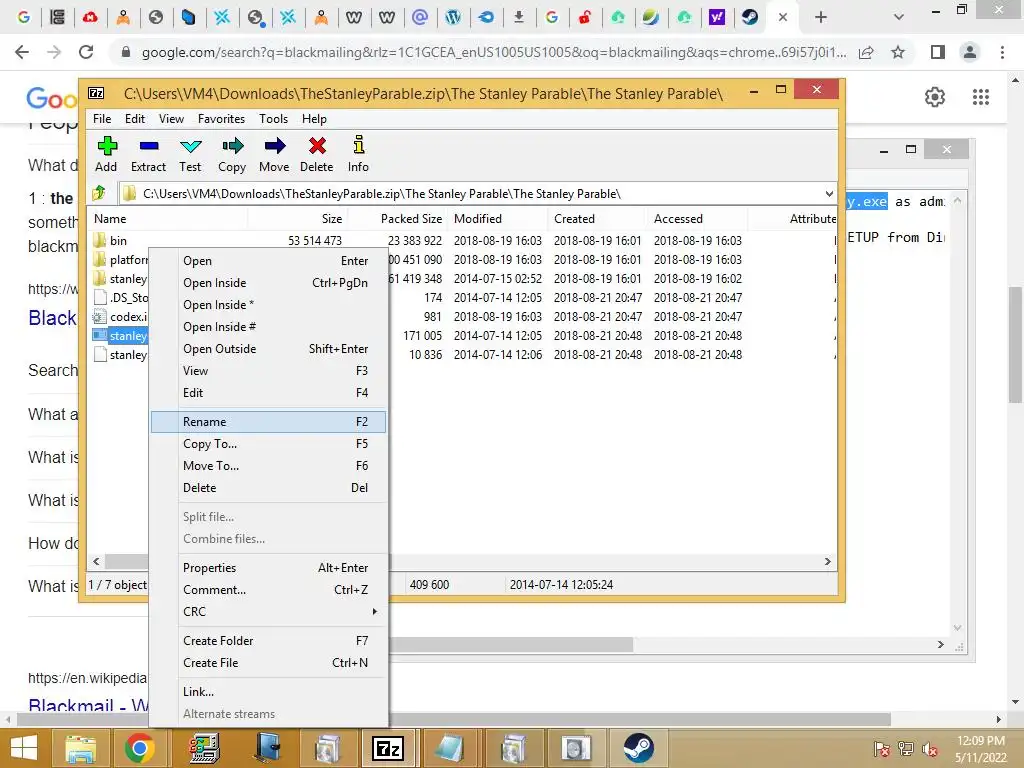
Task: Open the Edit menu in 7-Zip
Action: [135, 119]
